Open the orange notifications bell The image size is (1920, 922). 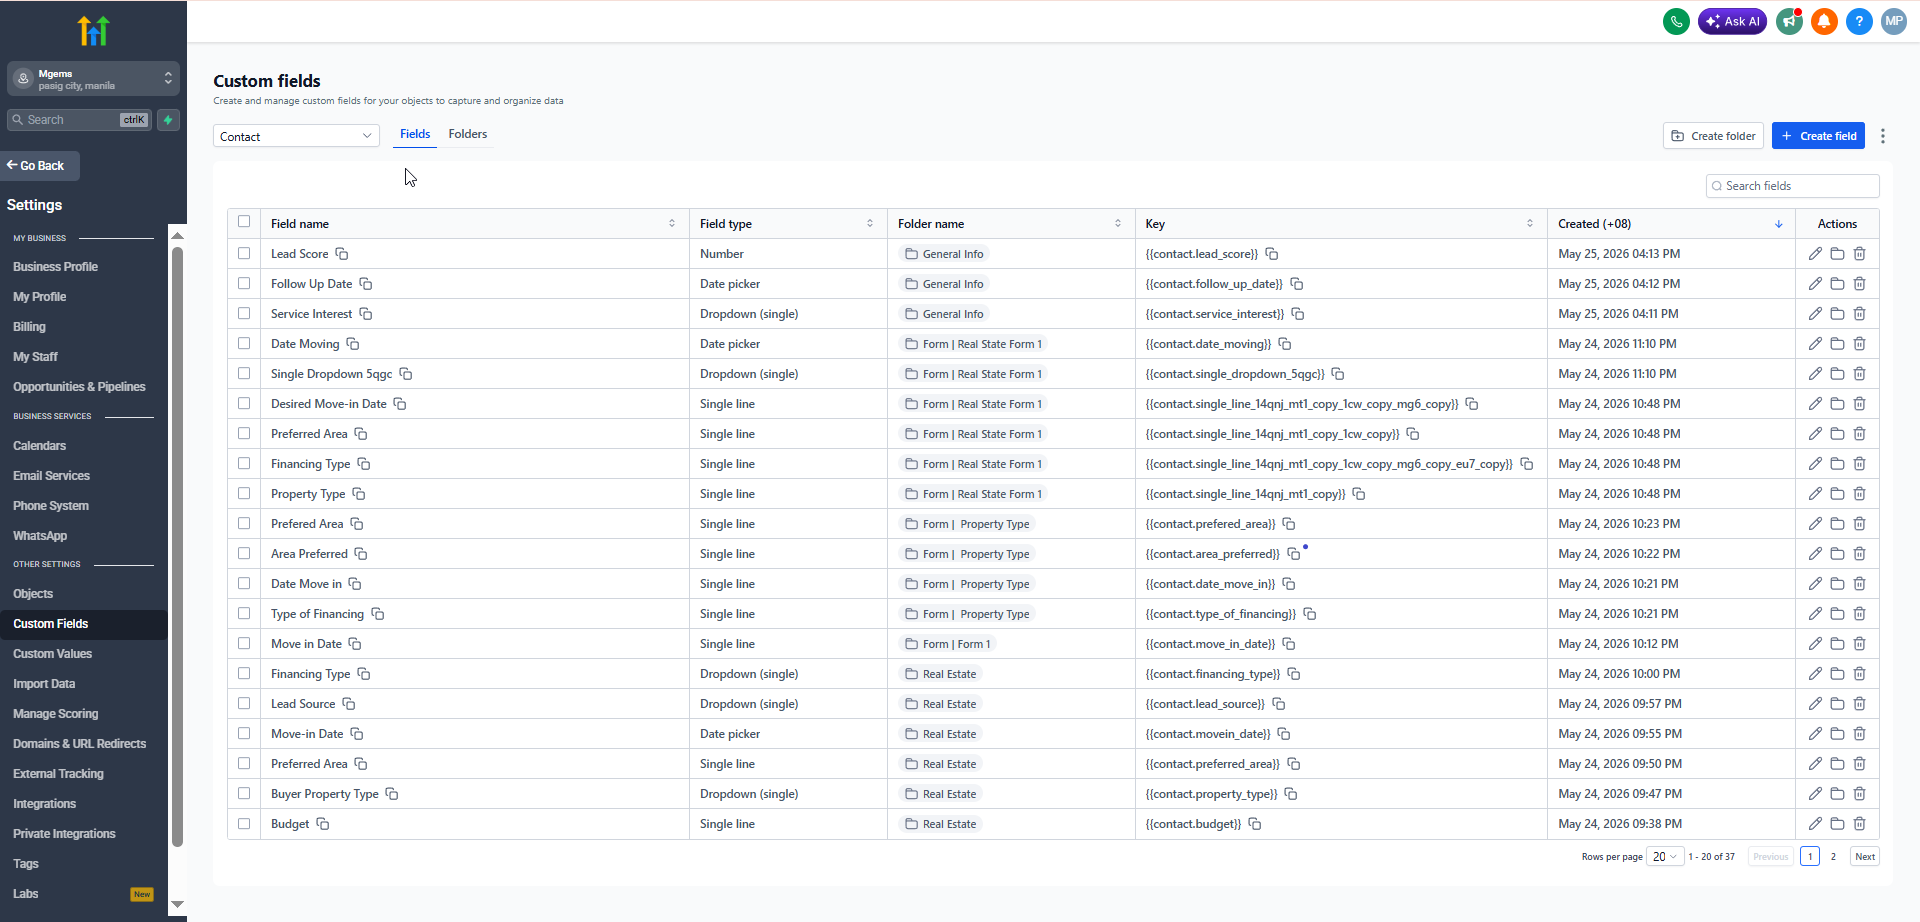pos(1824,21)
